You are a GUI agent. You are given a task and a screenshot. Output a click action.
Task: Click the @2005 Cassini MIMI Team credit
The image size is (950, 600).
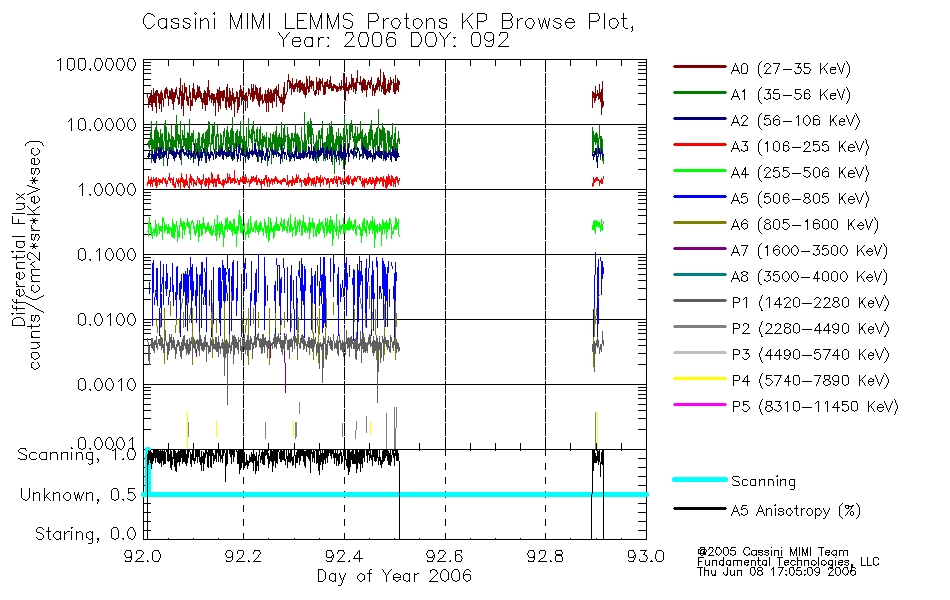click(x=772, y=552)
